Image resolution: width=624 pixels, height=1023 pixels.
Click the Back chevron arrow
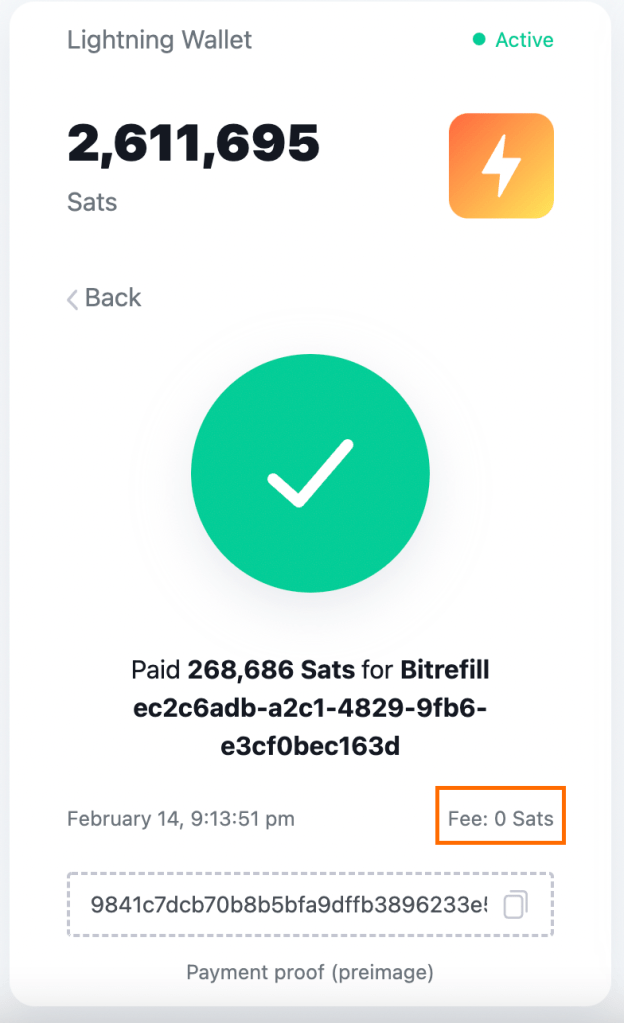pyautogui.click(x=72, y=299)
